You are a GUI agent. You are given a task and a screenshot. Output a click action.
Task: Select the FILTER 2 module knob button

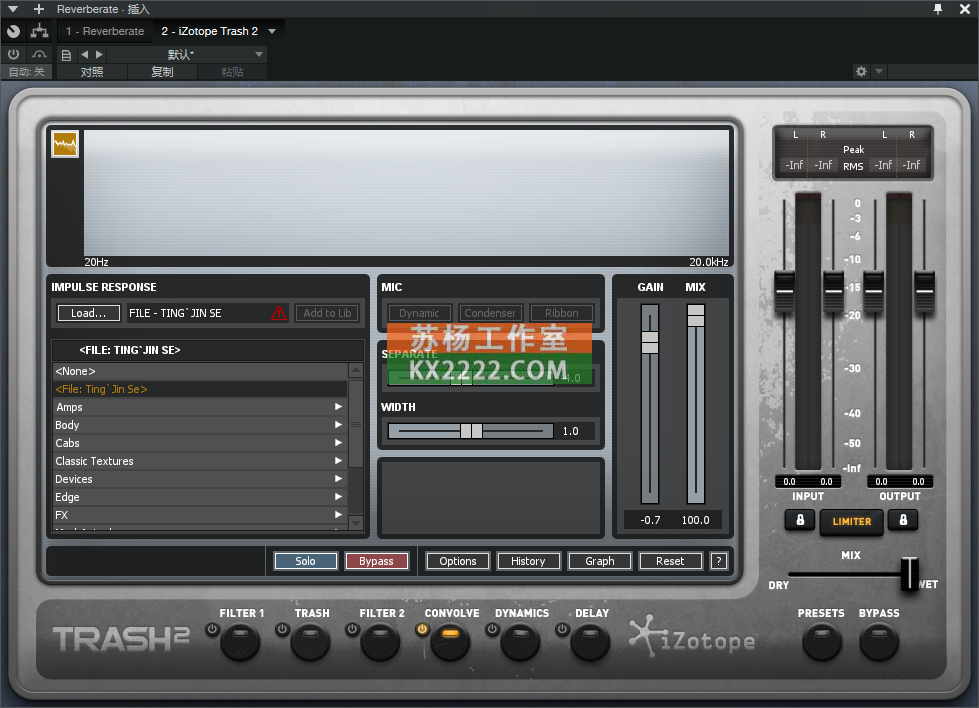pyautogui.click(x=380, y=643)
